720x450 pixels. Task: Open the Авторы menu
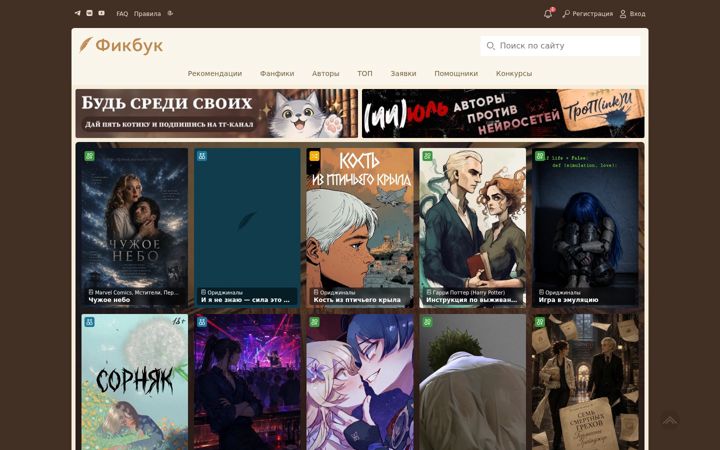(326, 73)
